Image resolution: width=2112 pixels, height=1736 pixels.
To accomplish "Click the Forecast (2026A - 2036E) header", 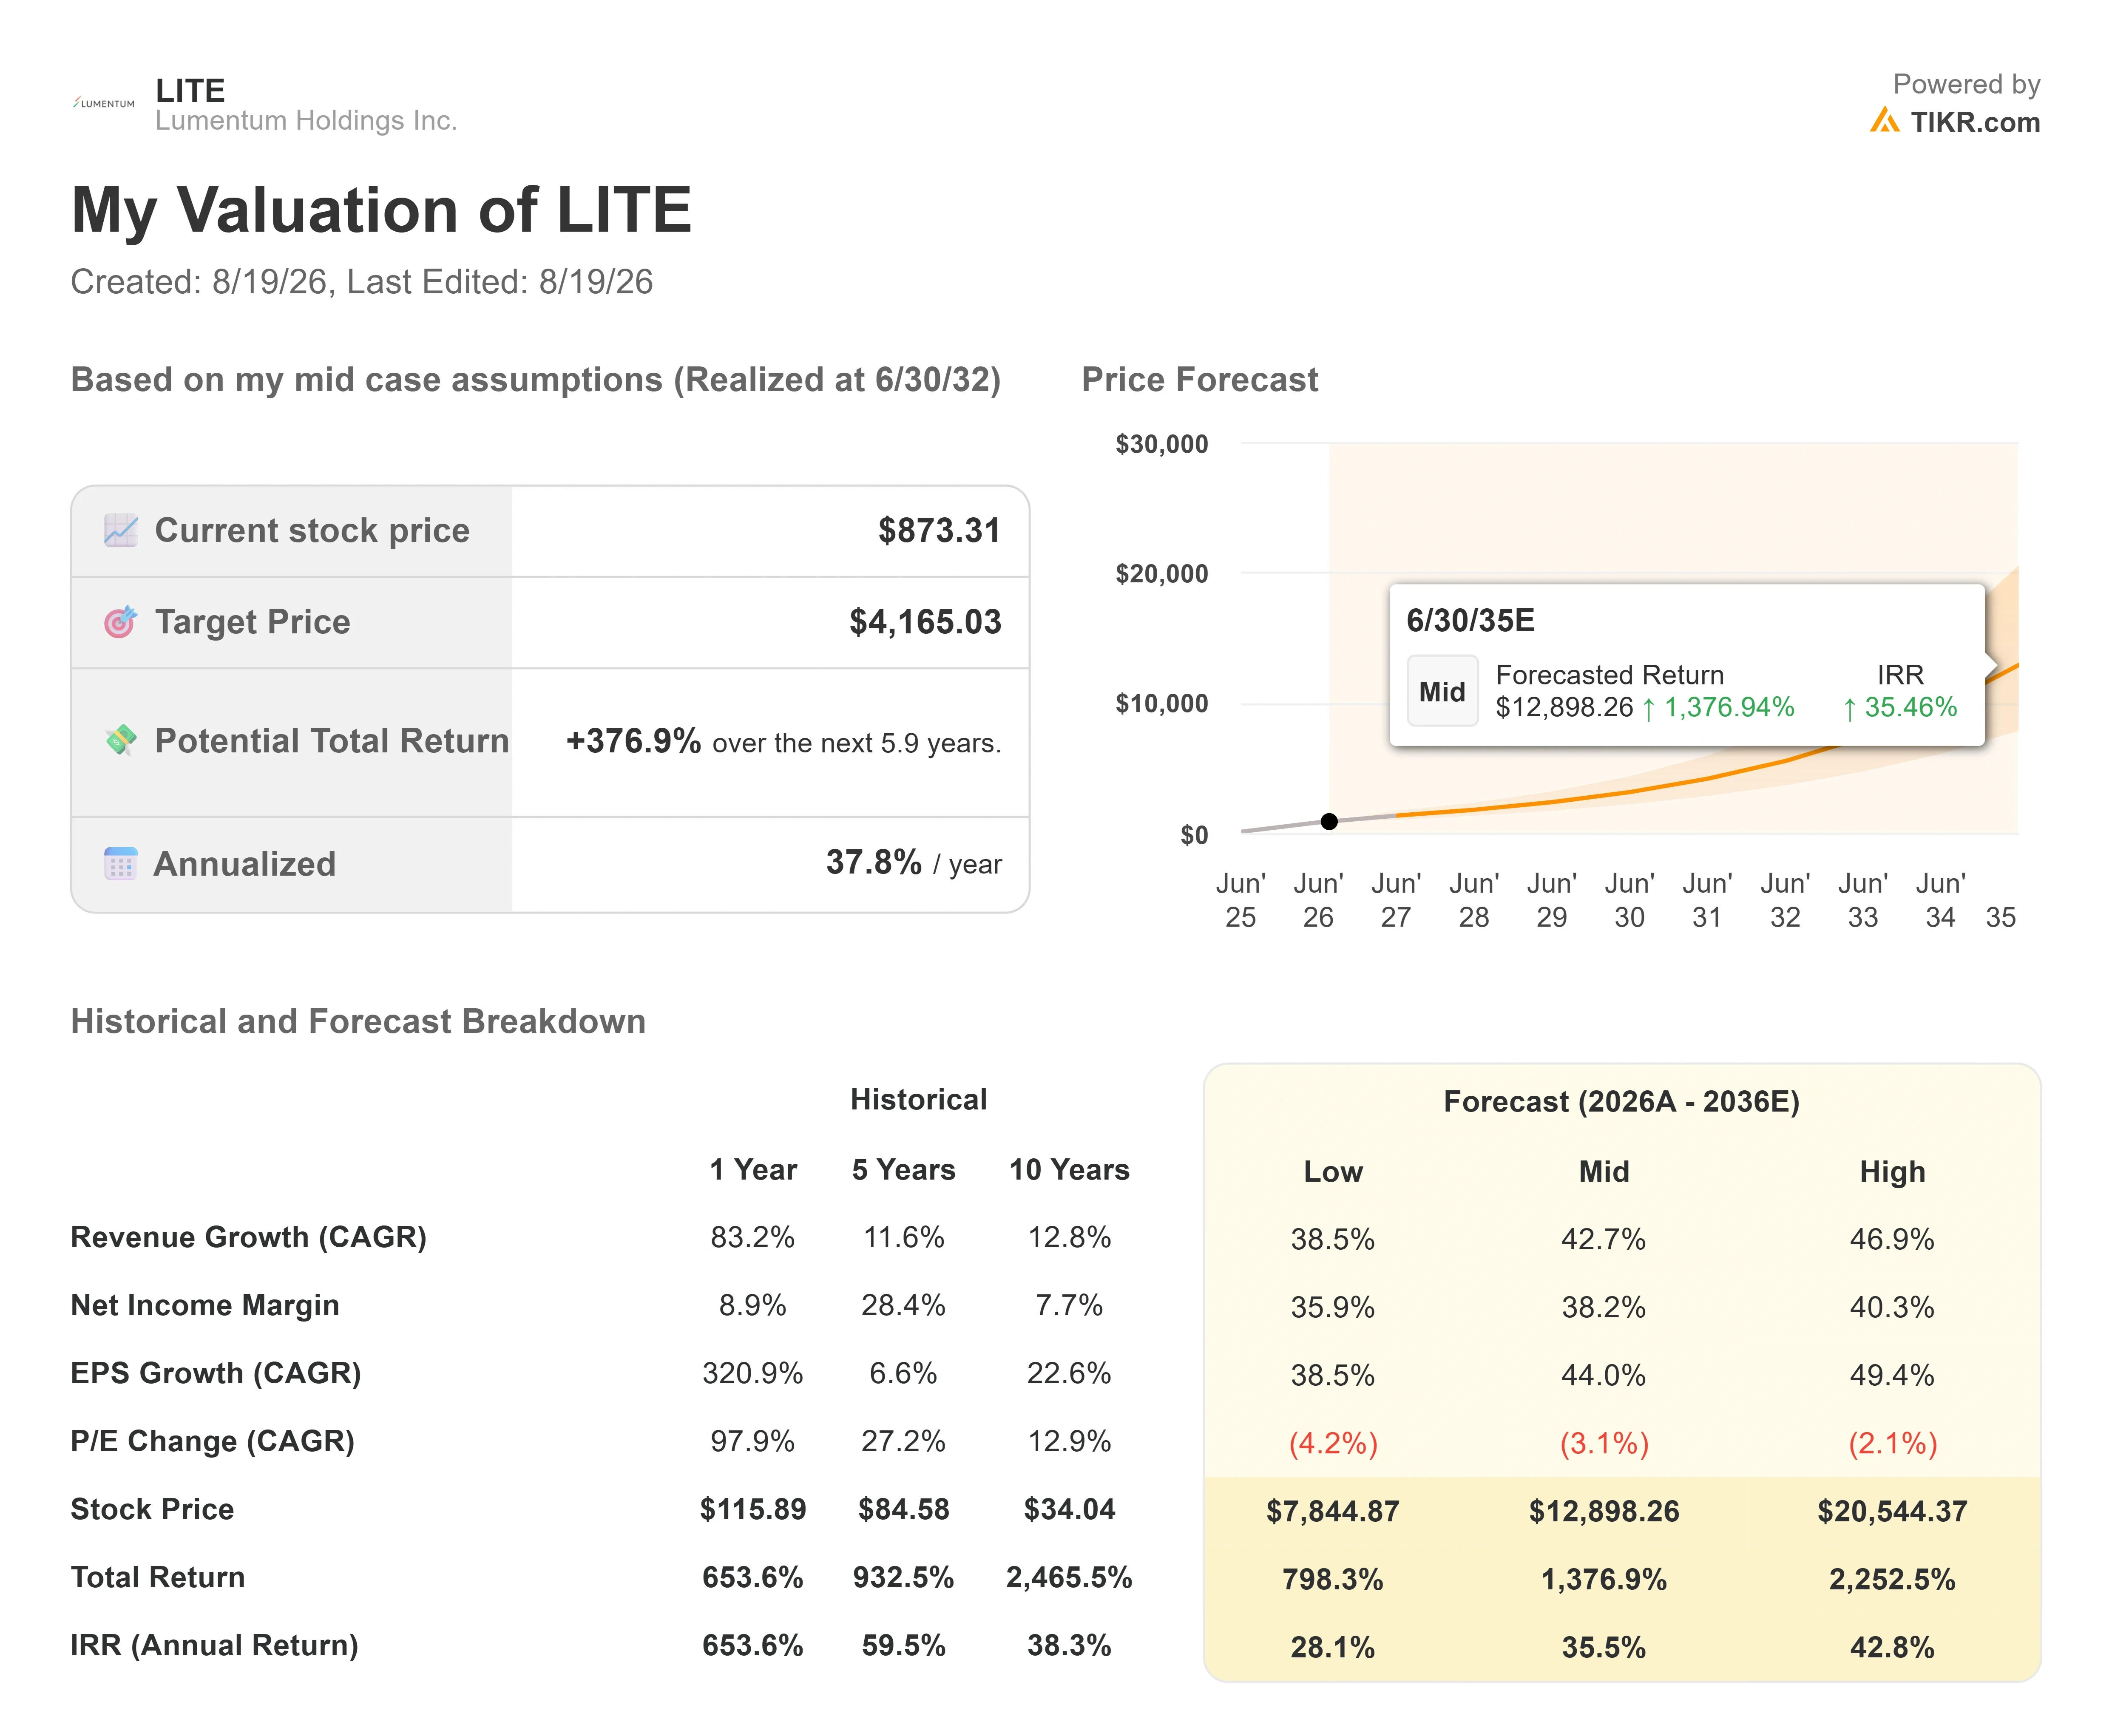I will coord(1621,1102).
